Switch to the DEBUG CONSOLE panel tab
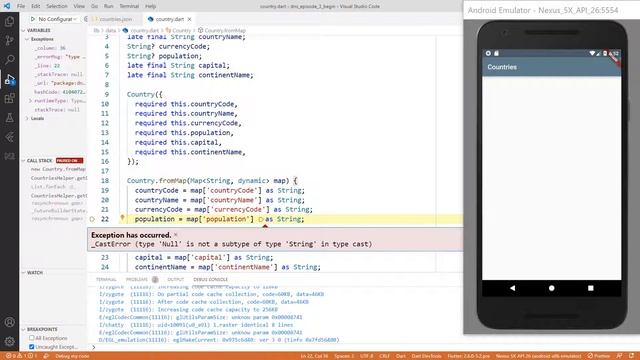The height and width of the screenshot is (360, 640). (x=210, y=280)
